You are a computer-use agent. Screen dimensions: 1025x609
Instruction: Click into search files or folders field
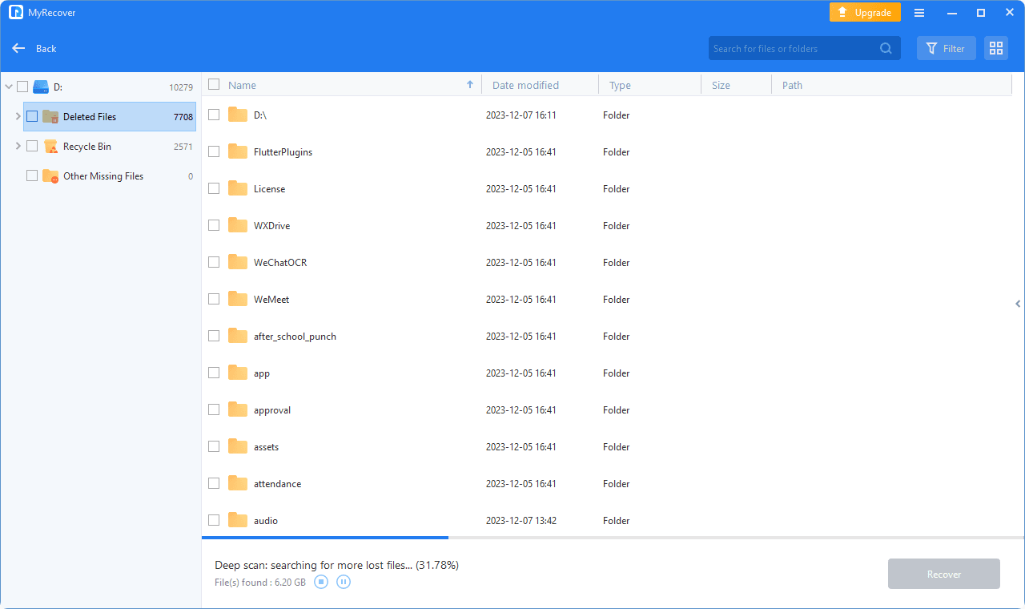[x=790, y=48]
